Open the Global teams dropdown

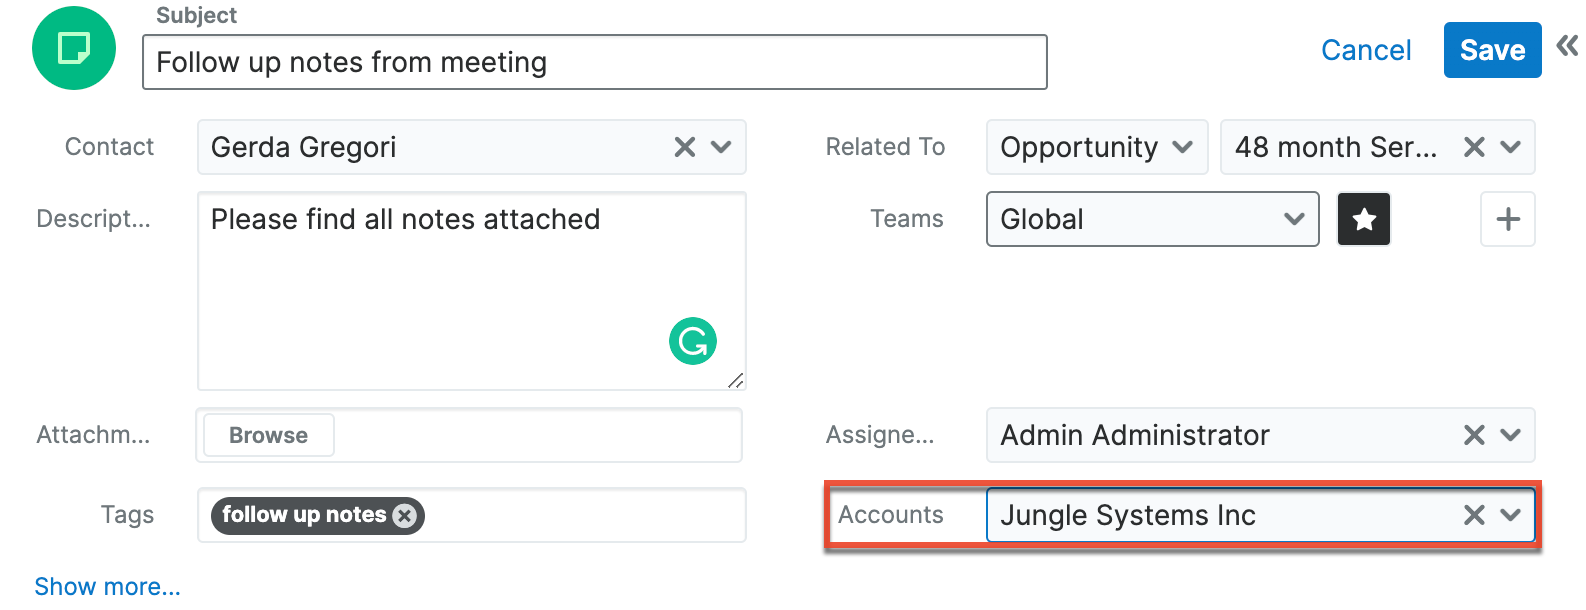tap(1295, 219)
